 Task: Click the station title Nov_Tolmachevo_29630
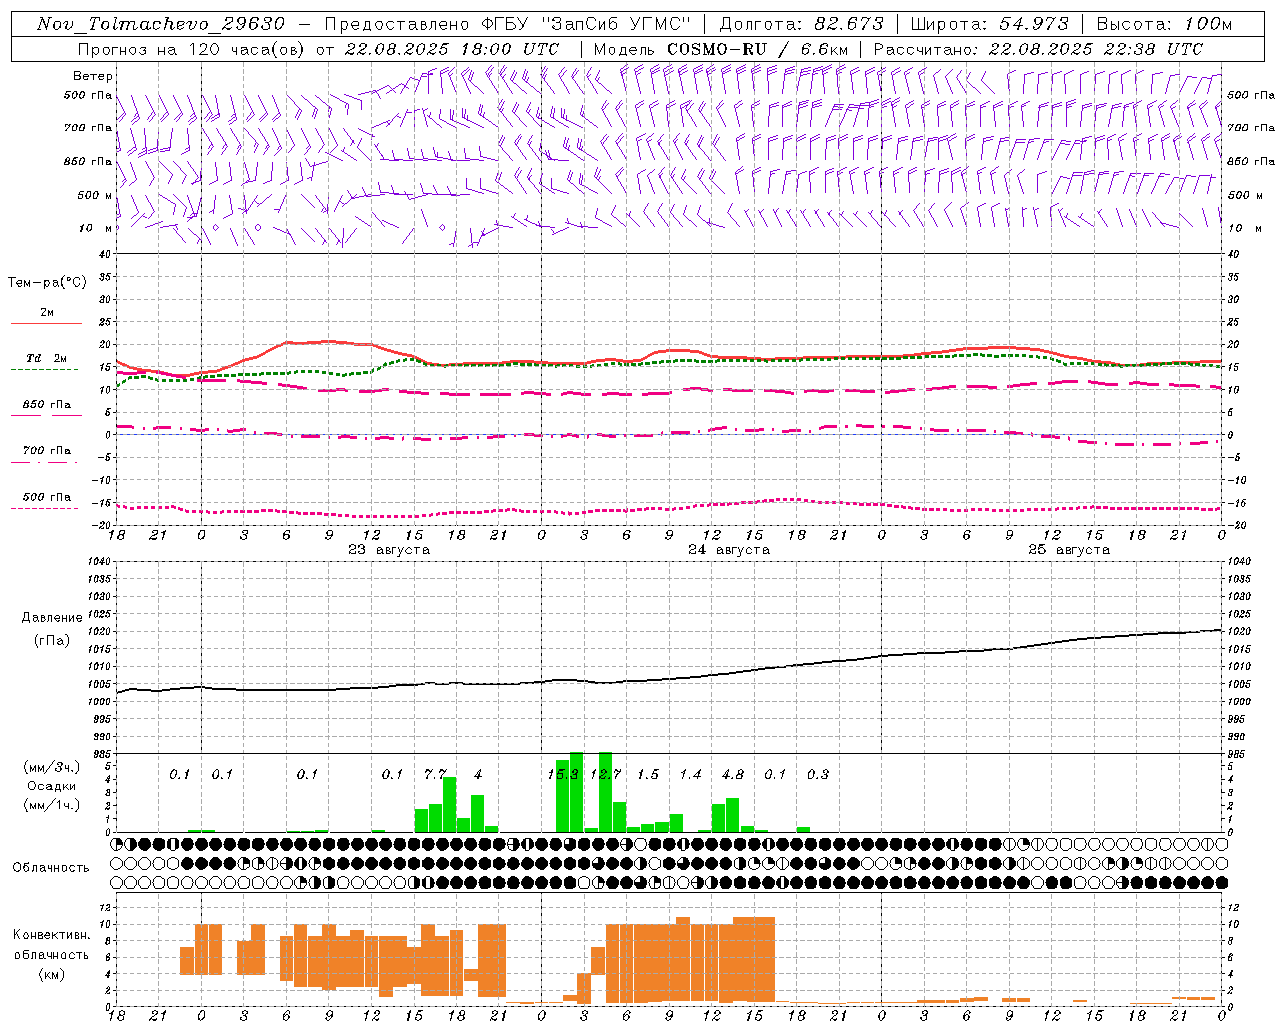point(160,24)
